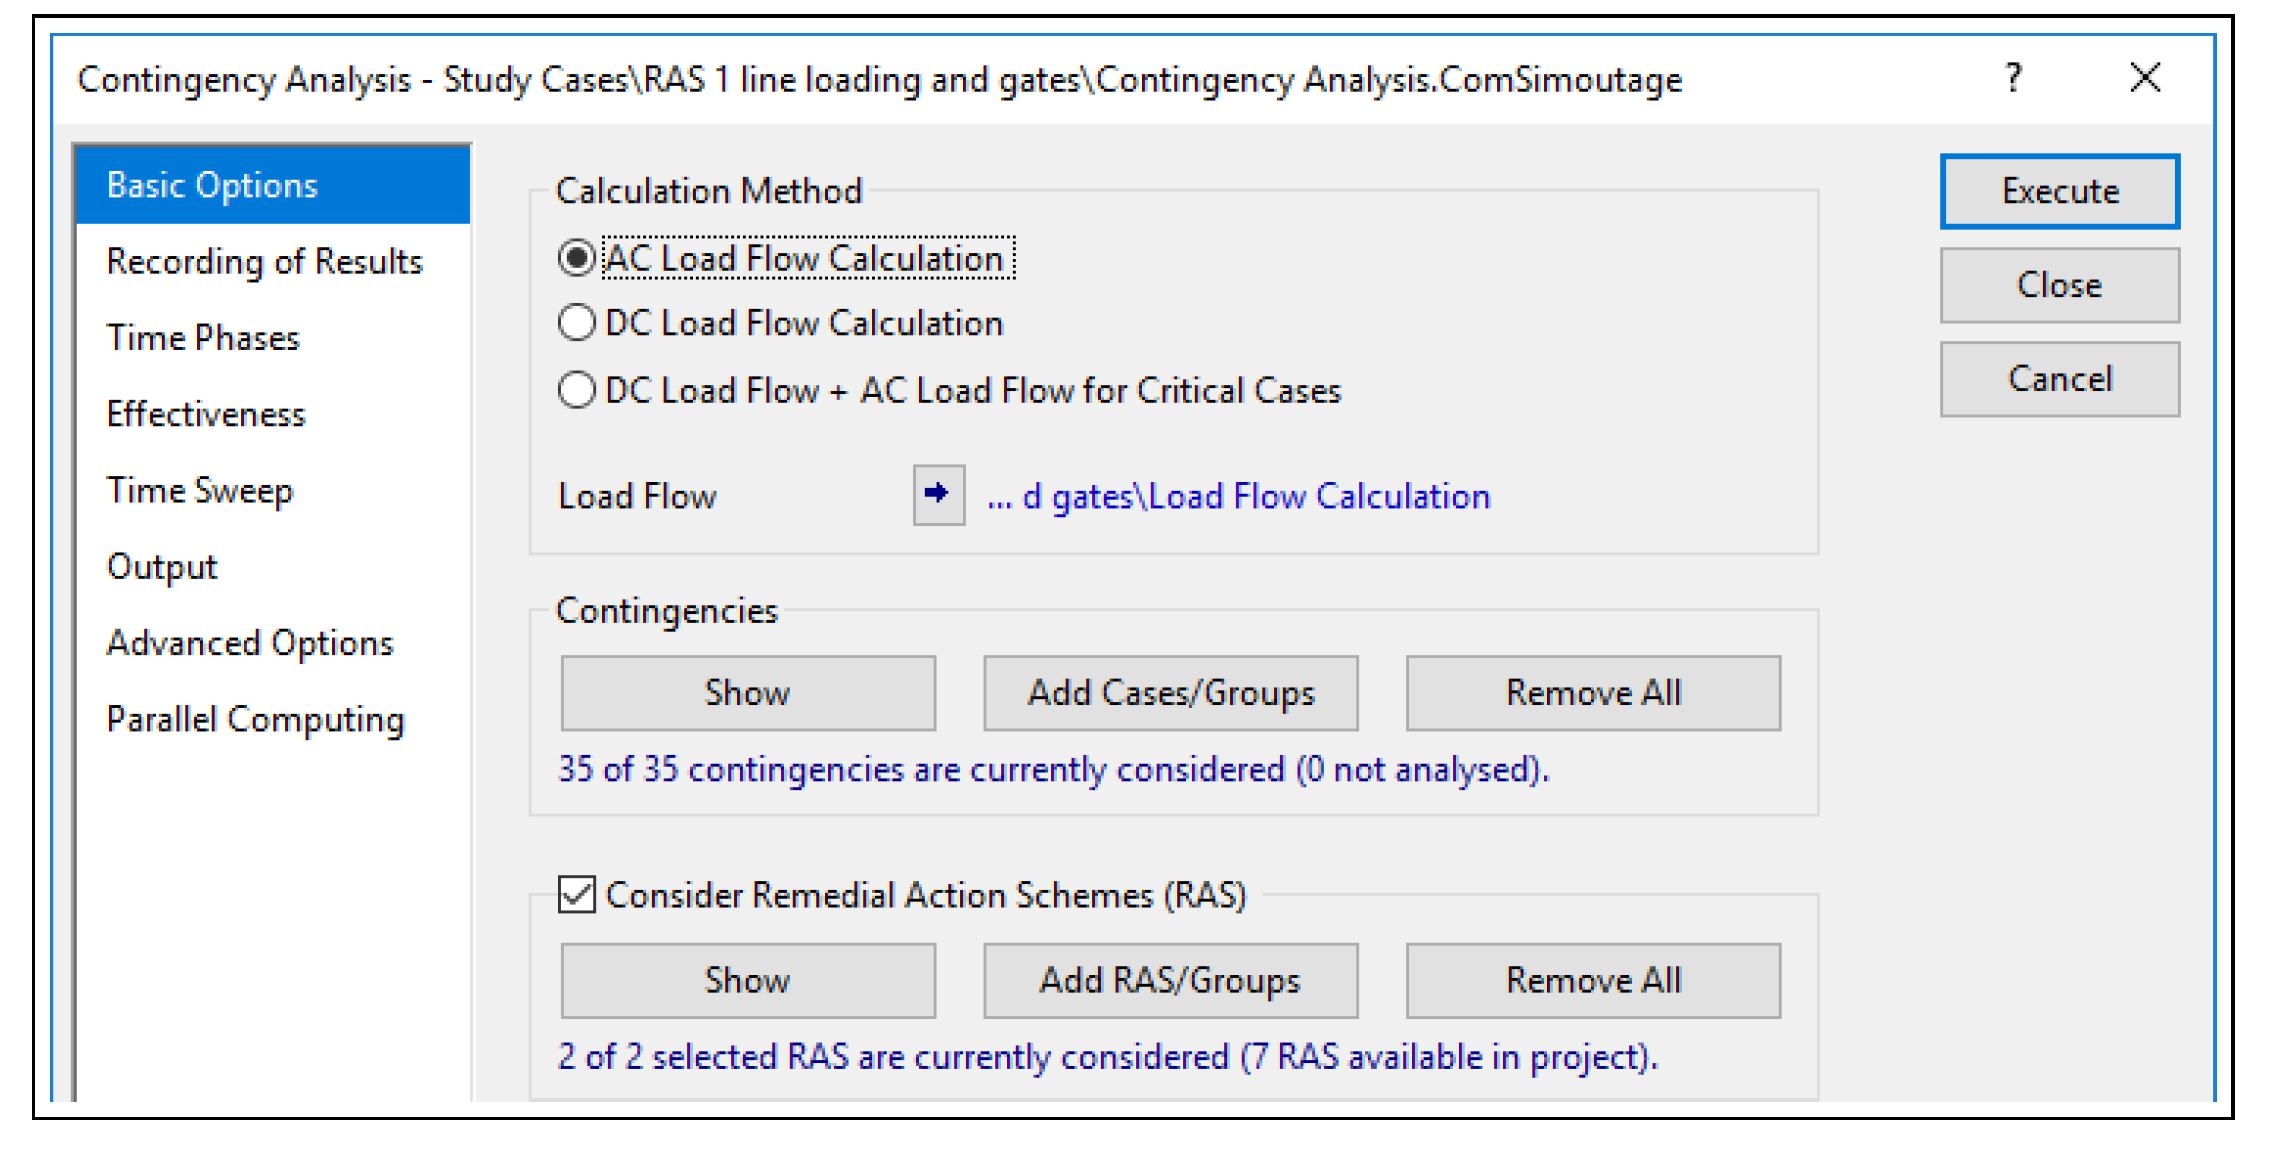Close the Contingency Analysis dialog window
Viewport: 2269px width, 1150px height.
pos(2145,78)
